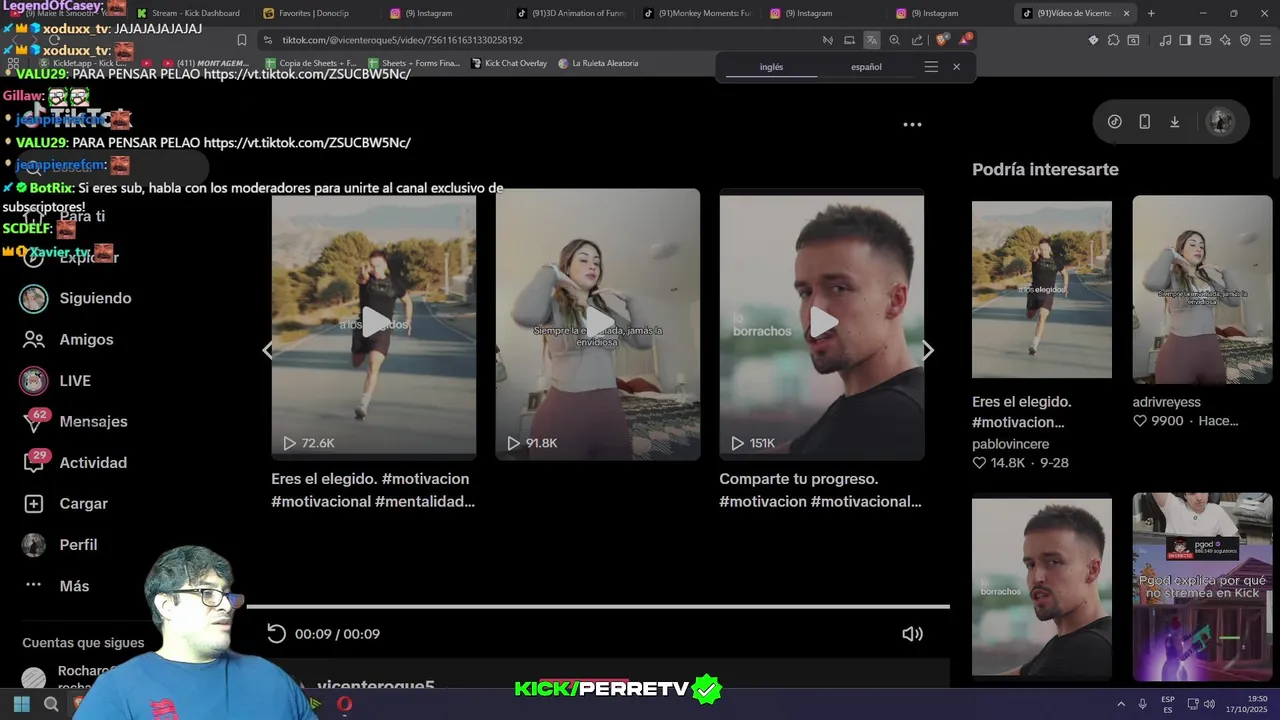Click bookmark icon beside address bar
Image resolution: width=1280 pixels, height=720 pixels.
click(x=241, y=40)
